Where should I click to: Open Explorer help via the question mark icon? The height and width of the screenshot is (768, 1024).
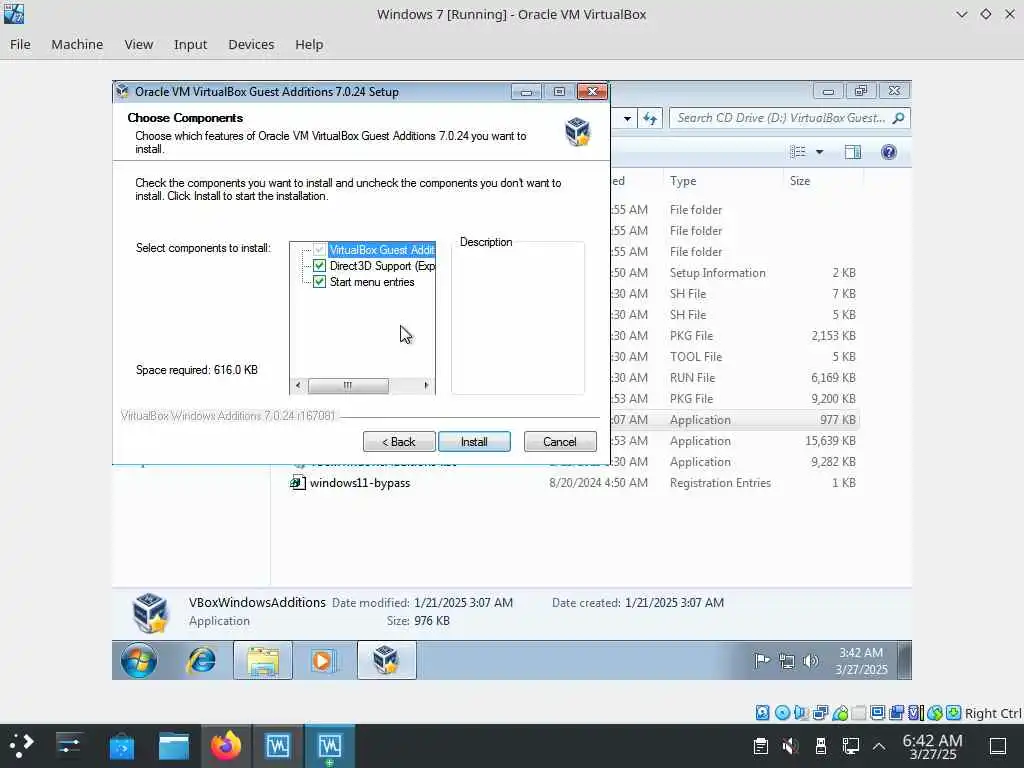888,152
